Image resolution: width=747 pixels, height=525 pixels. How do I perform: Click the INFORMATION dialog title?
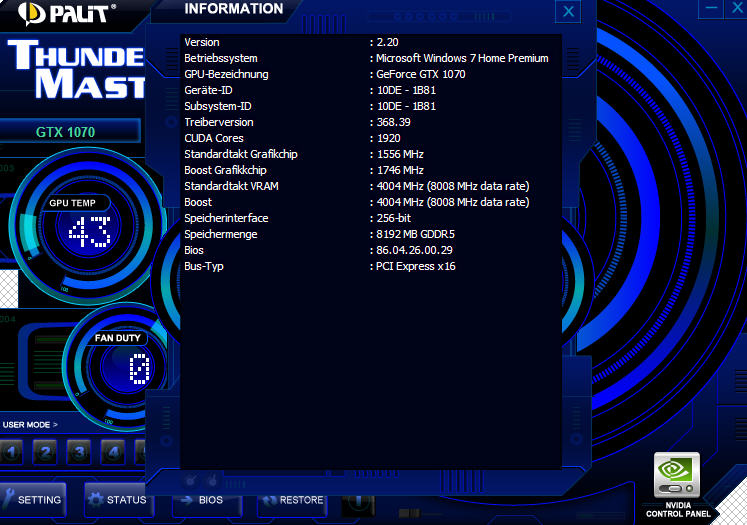point(233,9)
